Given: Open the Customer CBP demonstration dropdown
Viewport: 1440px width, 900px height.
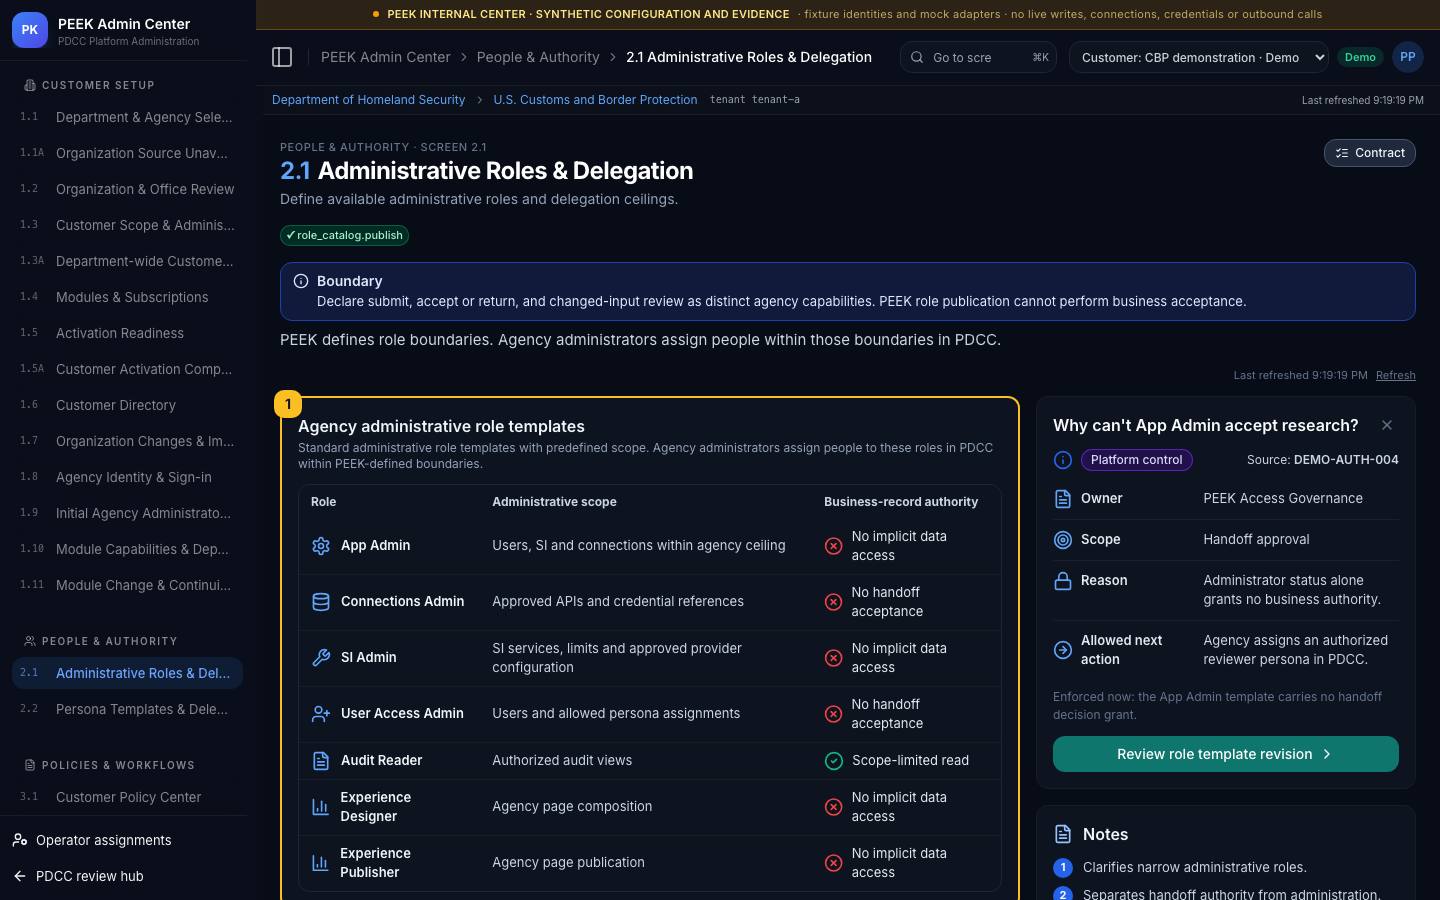Looking at the screenshot, I should pyautogui.click(x=1199, y=57).
